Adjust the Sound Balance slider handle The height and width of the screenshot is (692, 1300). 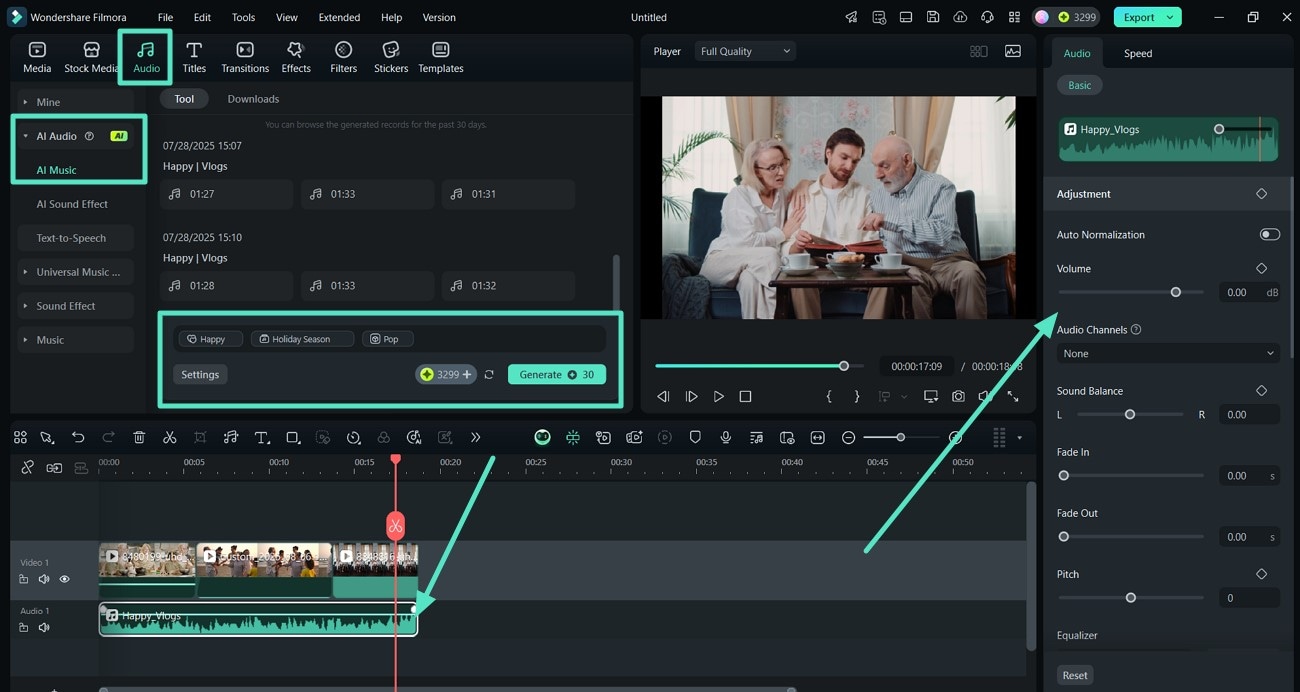click(1130, 414)
